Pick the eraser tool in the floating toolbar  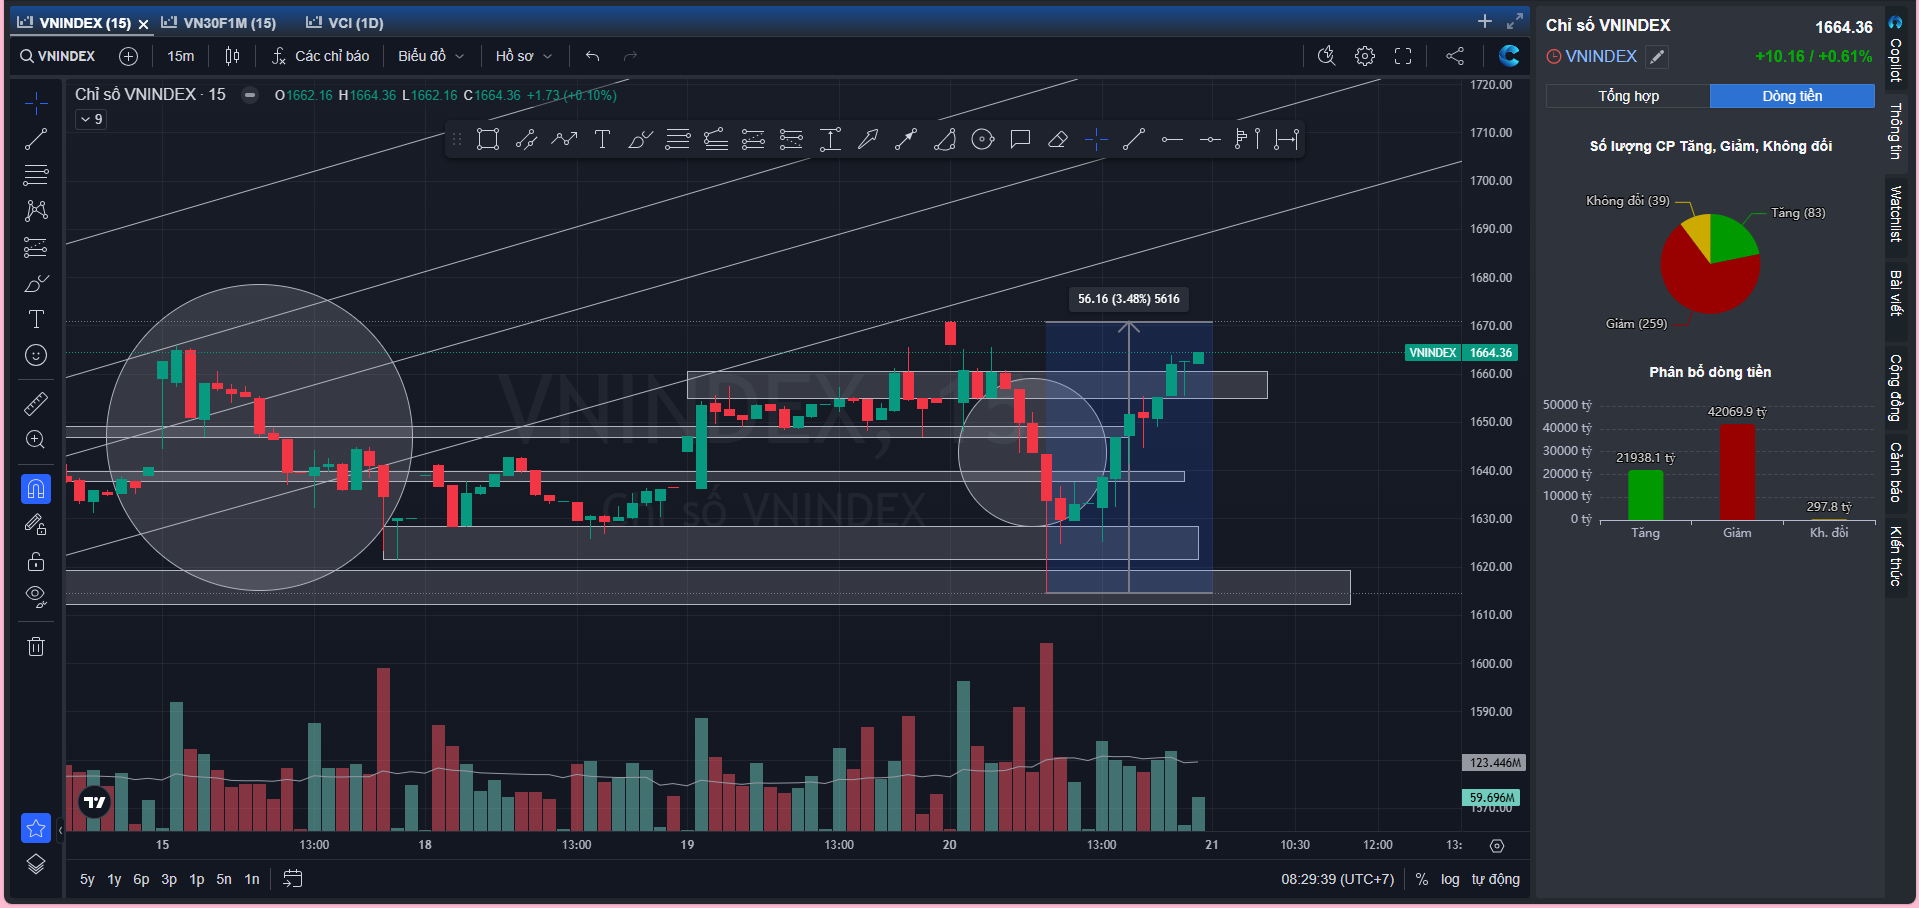pos(1058,140)
